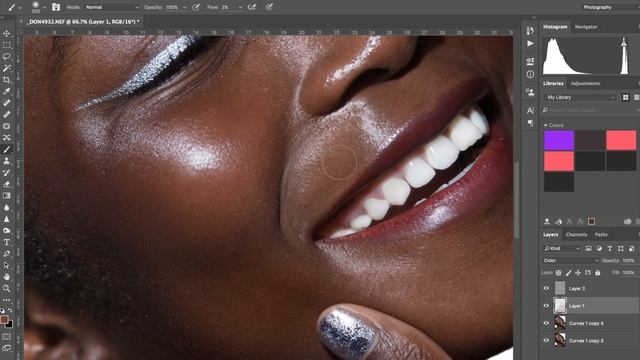Toggle pressure for opacity button
Screen dimensions: 640x360
196,7
